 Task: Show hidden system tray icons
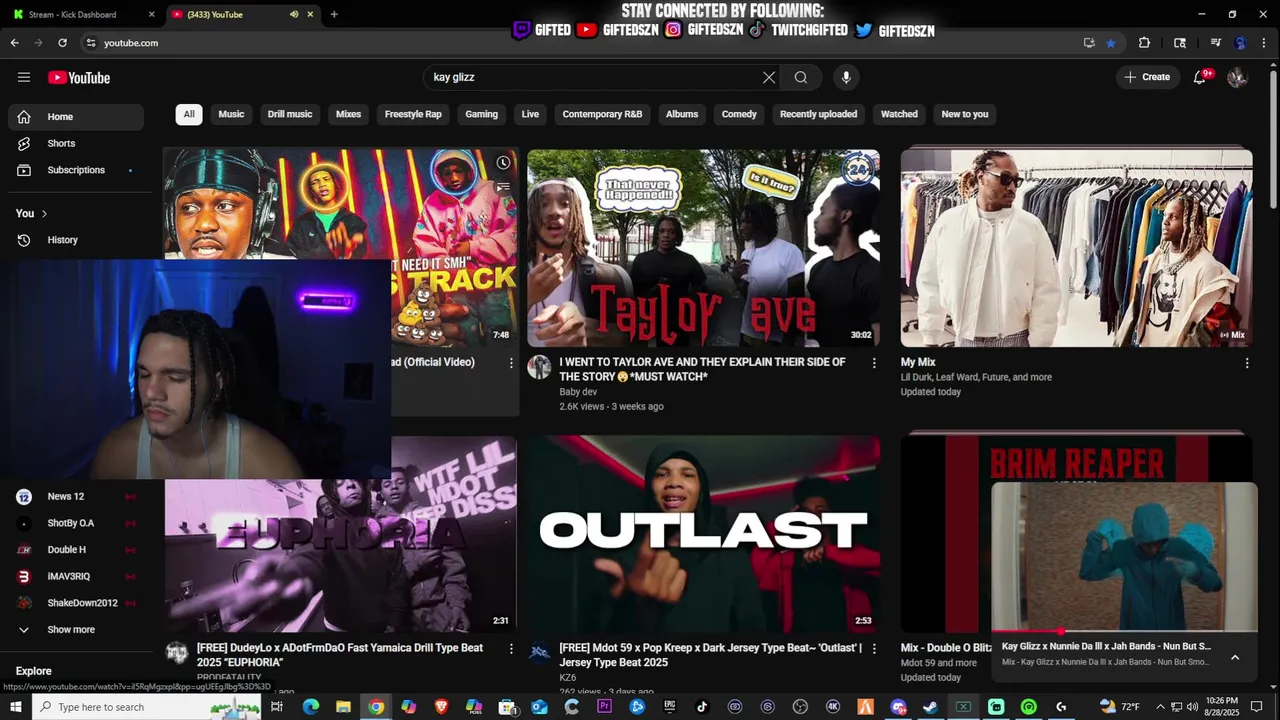[x=1160, y=707]
